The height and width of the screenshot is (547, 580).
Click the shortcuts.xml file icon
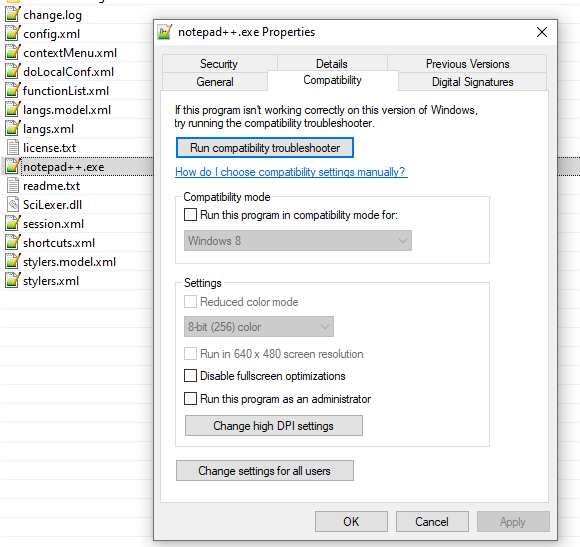pos(13,243)
